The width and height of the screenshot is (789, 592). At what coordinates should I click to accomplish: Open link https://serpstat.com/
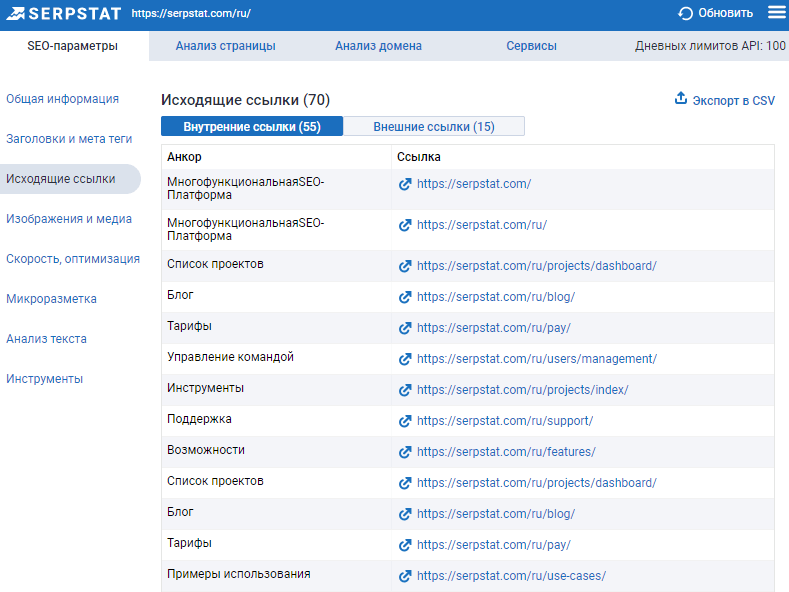(x=474, y=184)
